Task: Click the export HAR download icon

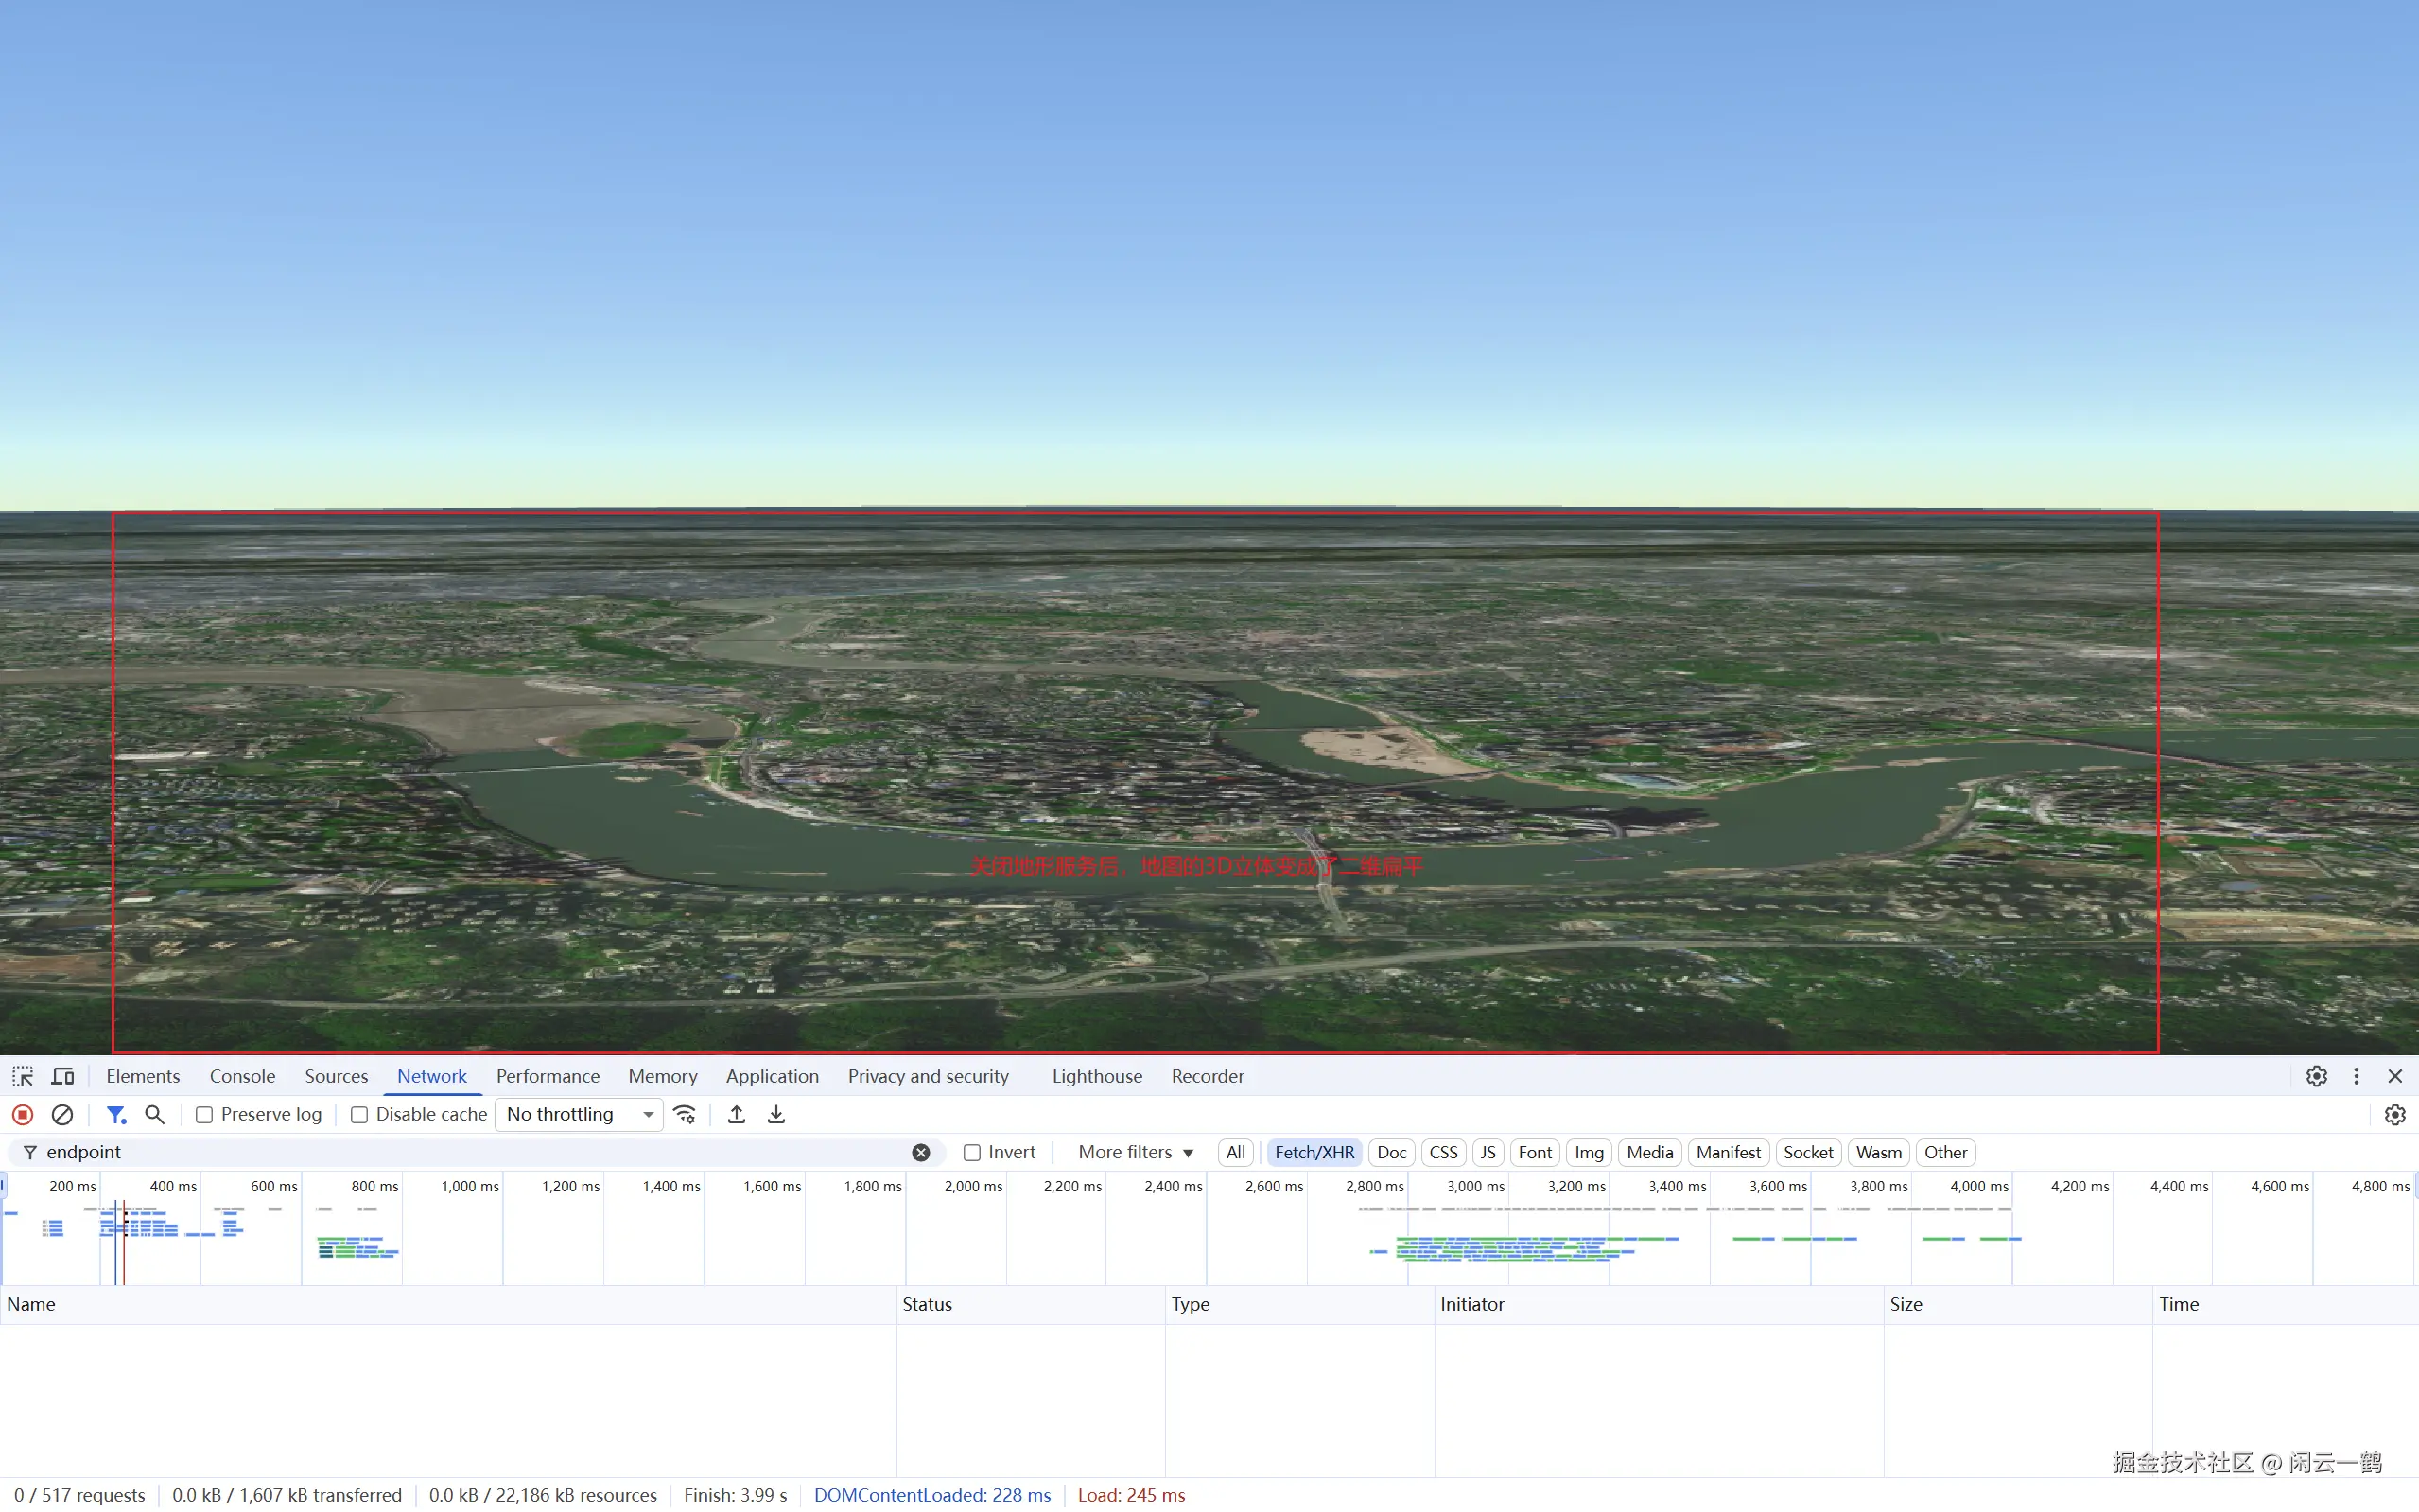Action: tap(776, 1114)
